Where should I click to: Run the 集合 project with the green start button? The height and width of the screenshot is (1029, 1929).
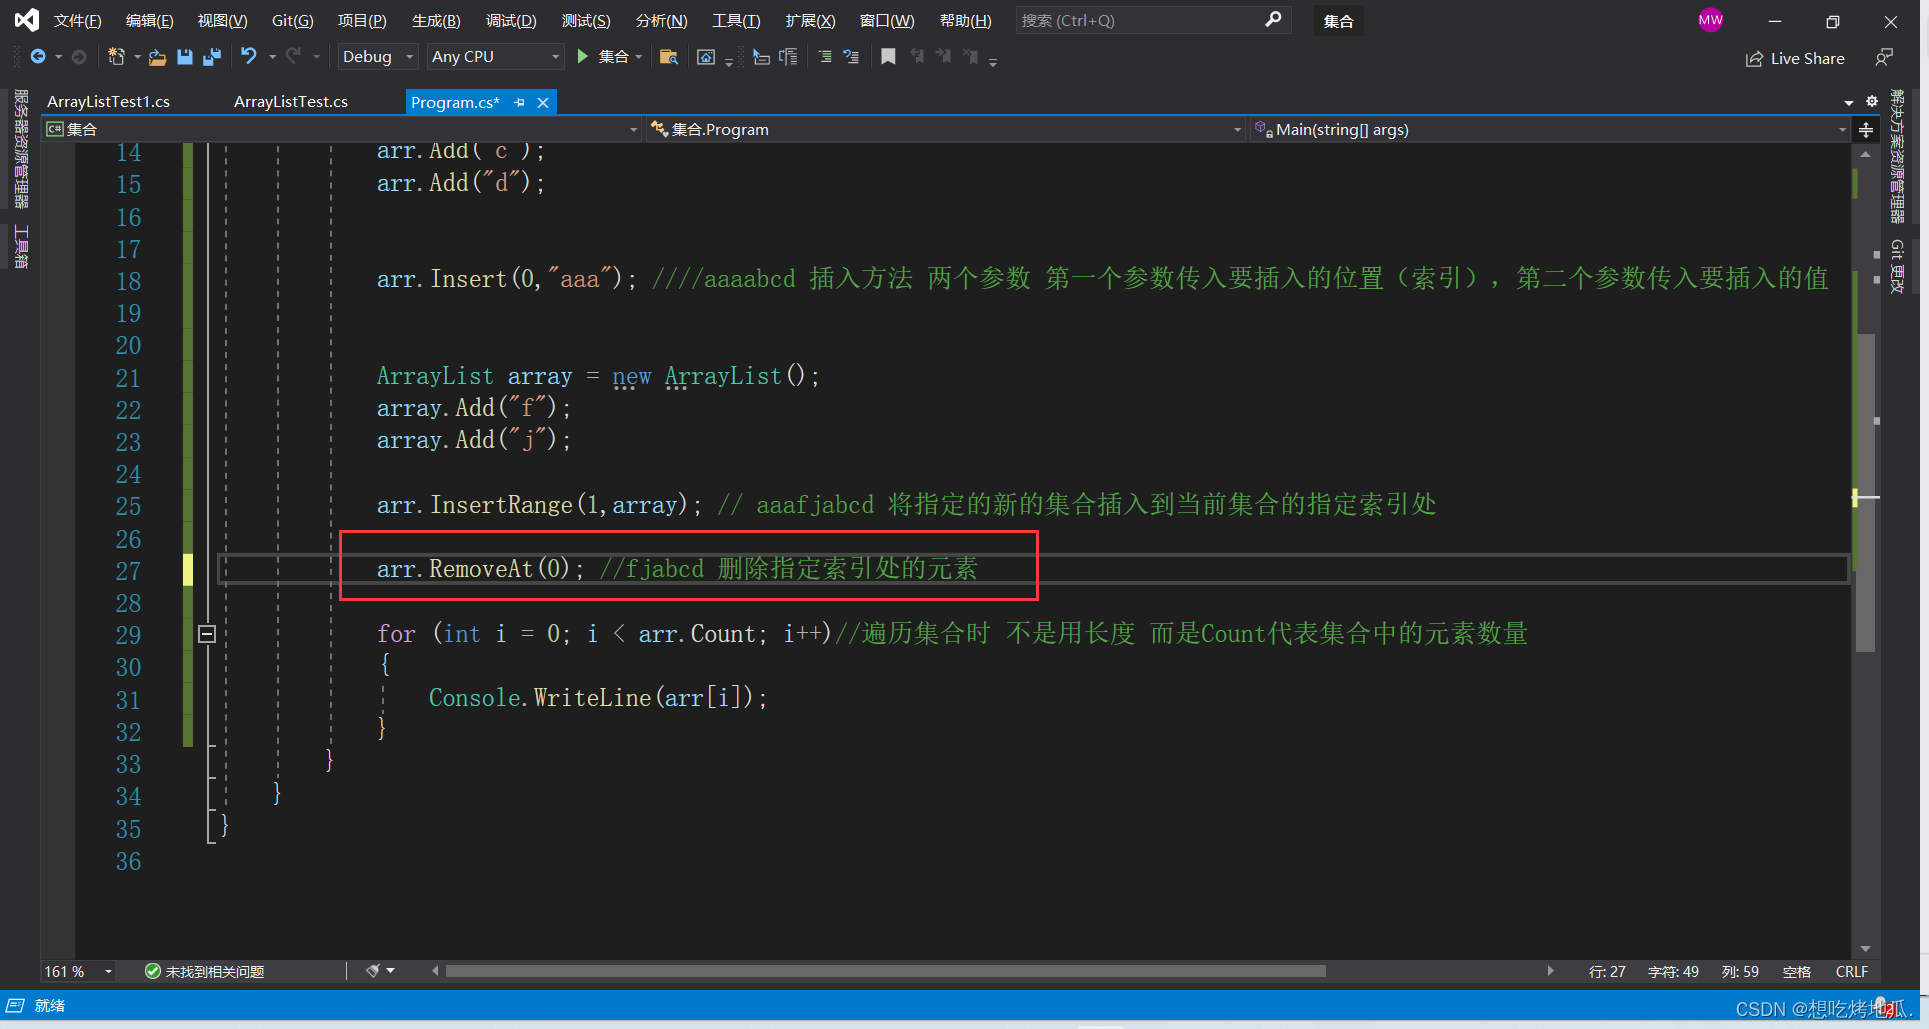(x=584, y=57)
